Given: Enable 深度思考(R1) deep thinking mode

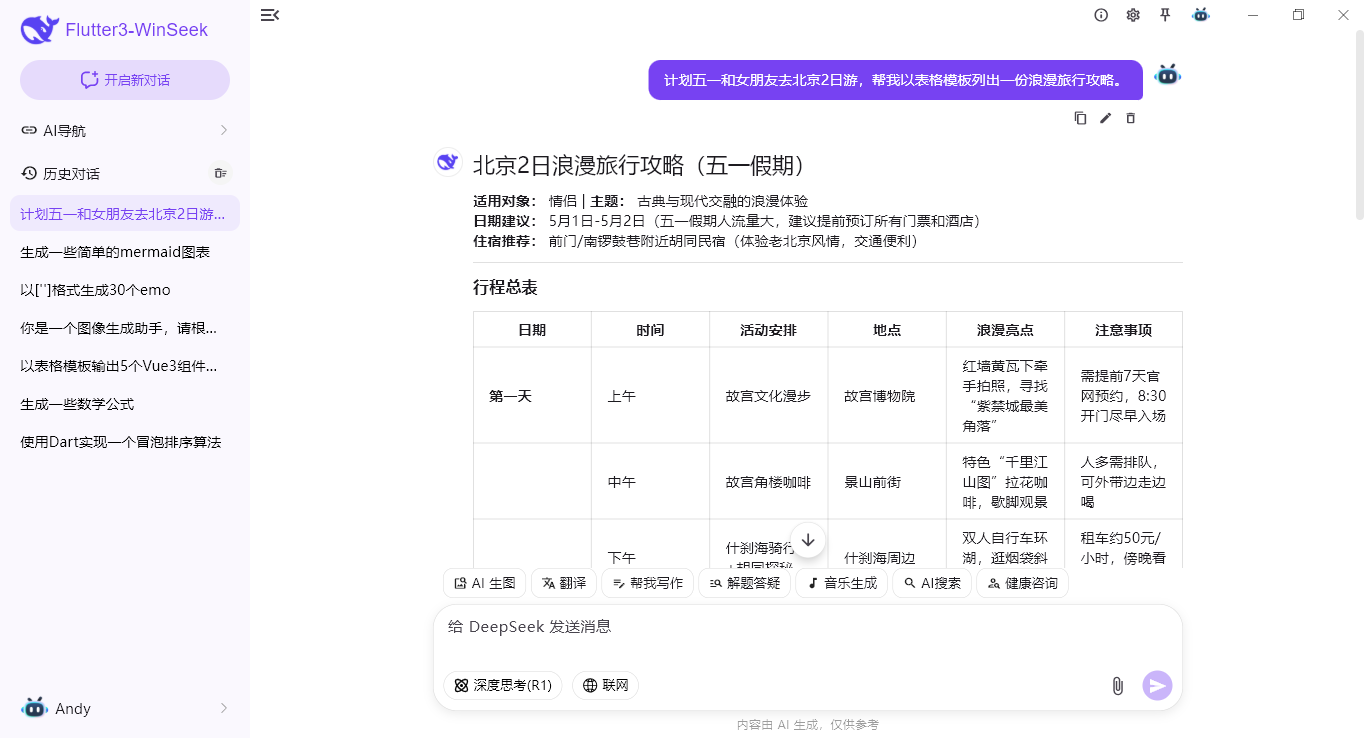Looking at the screenshot, I should pyautogui.click(x=502, y=685).
